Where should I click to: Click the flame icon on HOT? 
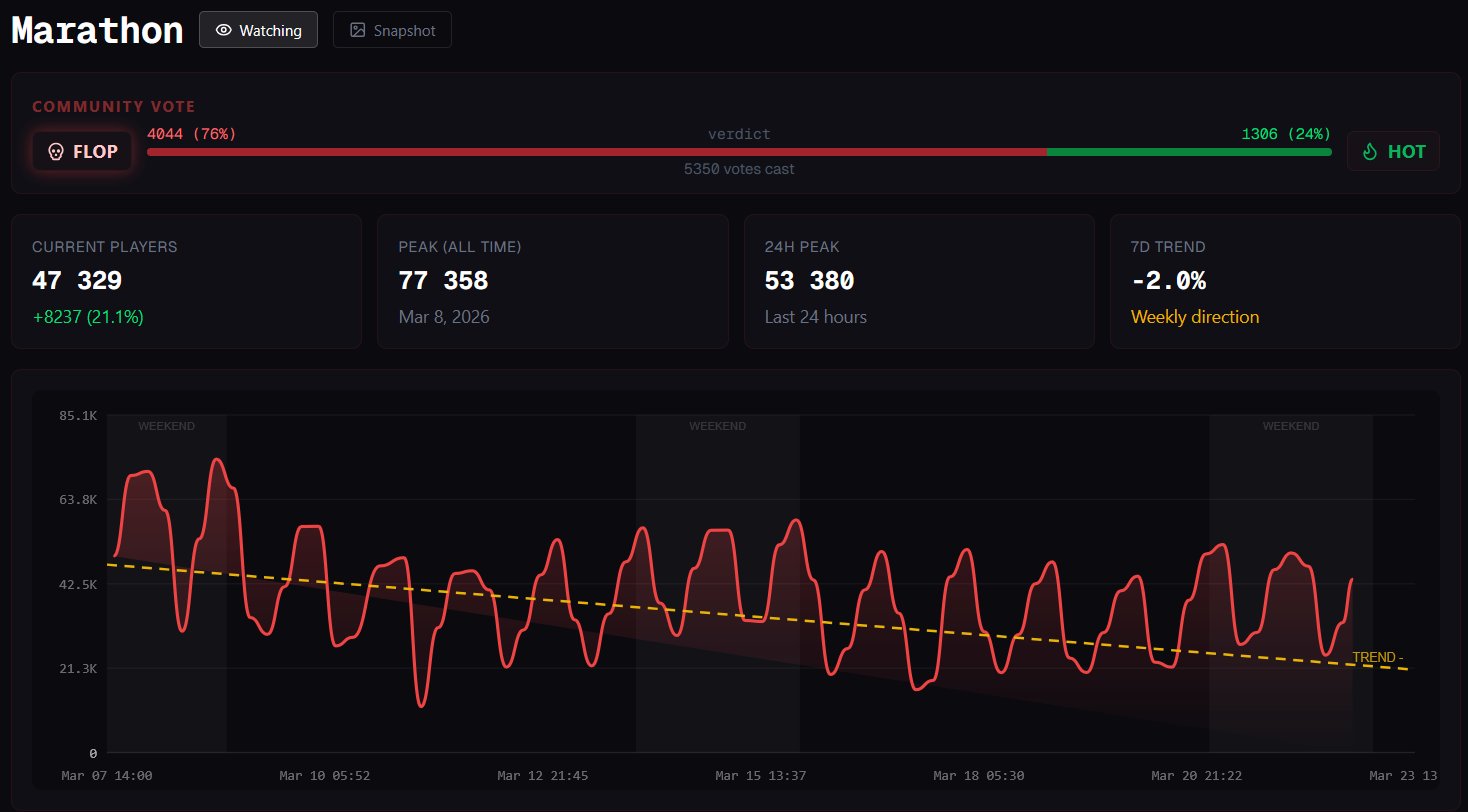[x=1370, y=152]
